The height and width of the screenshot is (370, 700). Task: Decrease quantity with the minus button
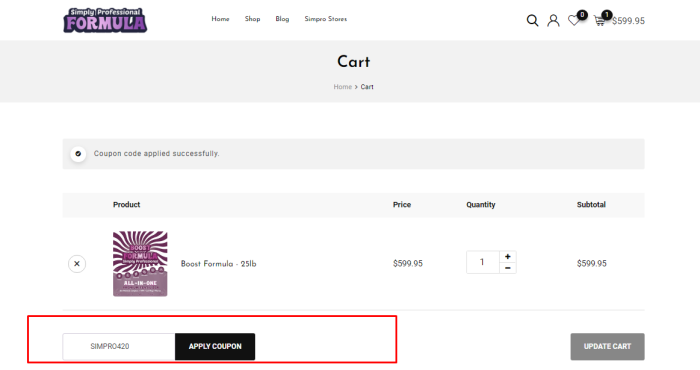pyautogui.click(x=508, y=268)
